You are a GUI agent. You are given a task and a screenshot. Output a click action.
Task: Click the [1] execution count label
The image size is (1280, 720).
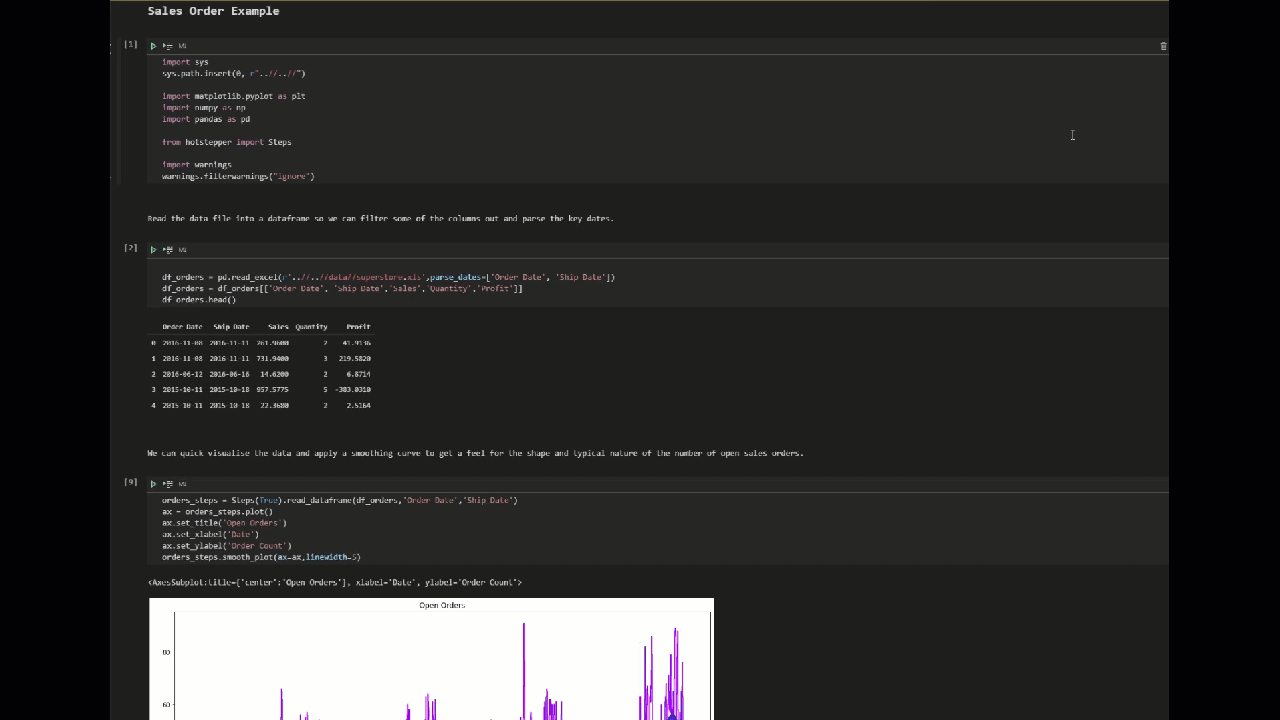tap(130, 44)
